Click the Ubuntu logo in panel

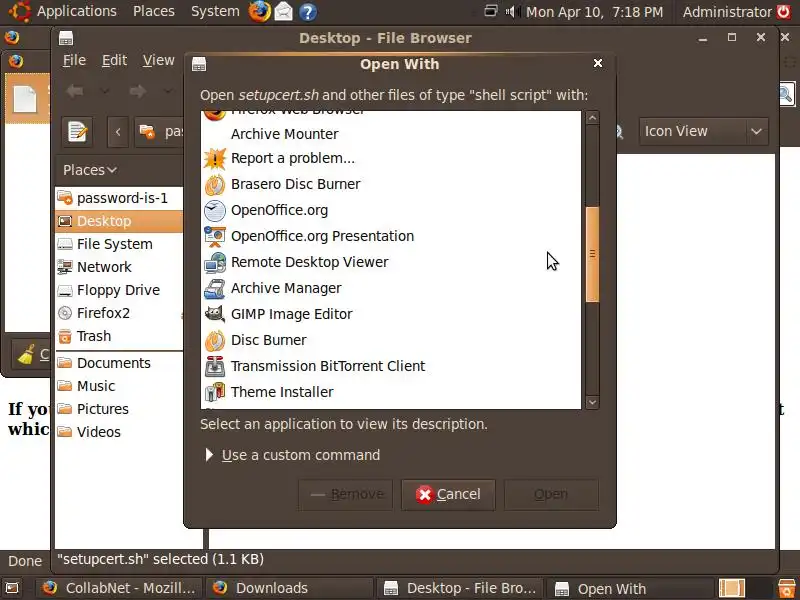coord(19,11)
